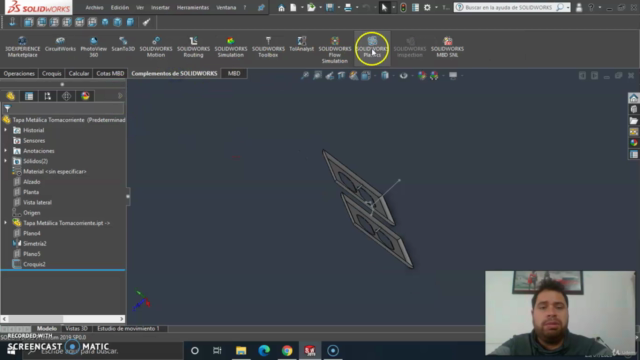640x360 pixels.
Task: Pin the SOLIDWORKS menu bar
Action: click(x=261, y=7)
